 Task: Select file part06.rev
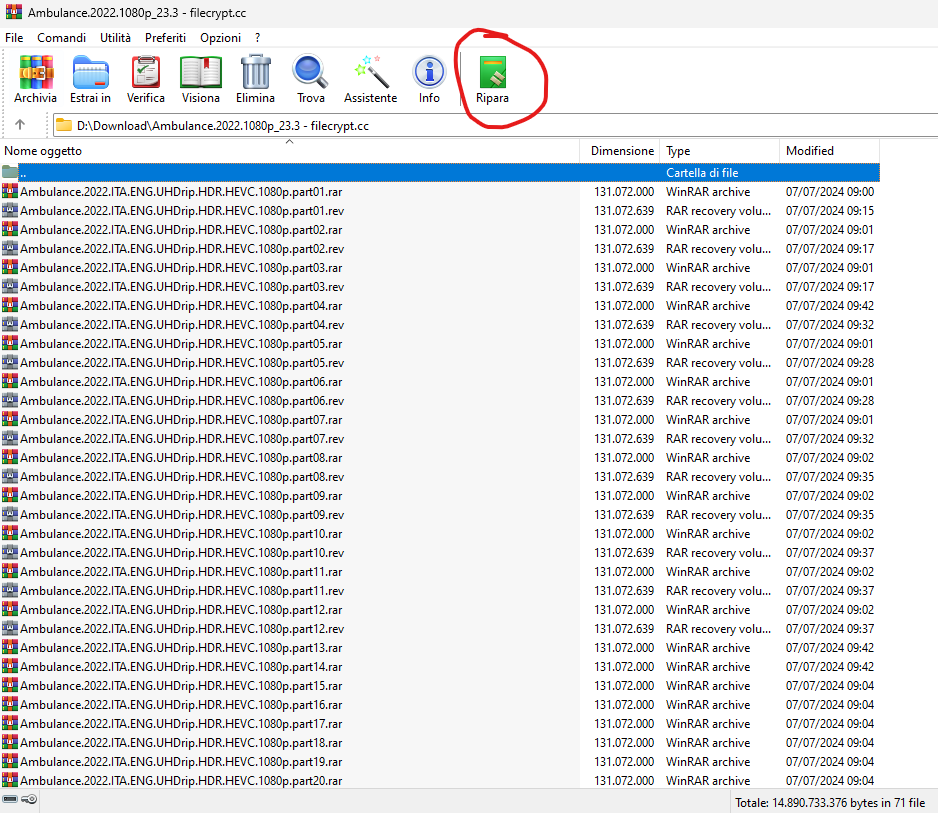pyautogui.click(x=440, y=401)
